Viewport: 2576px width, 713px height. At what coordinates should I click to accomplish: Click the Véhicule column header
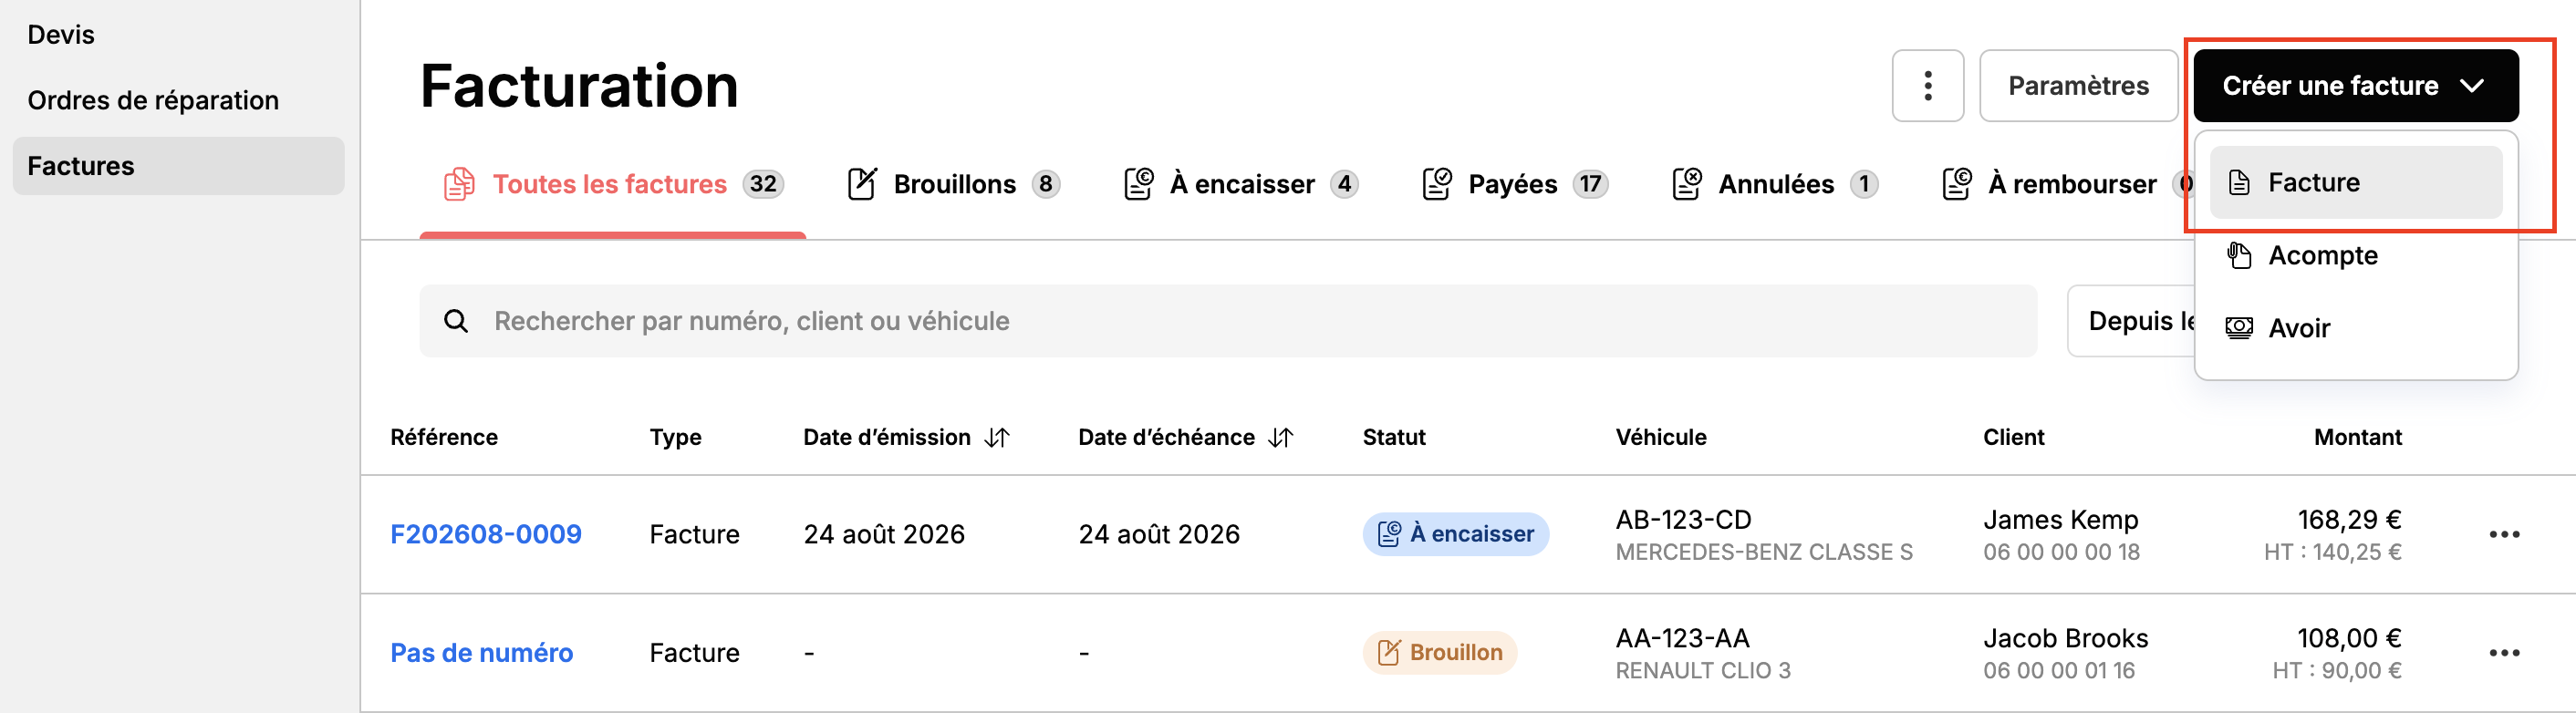click(x=1661, y=438)
